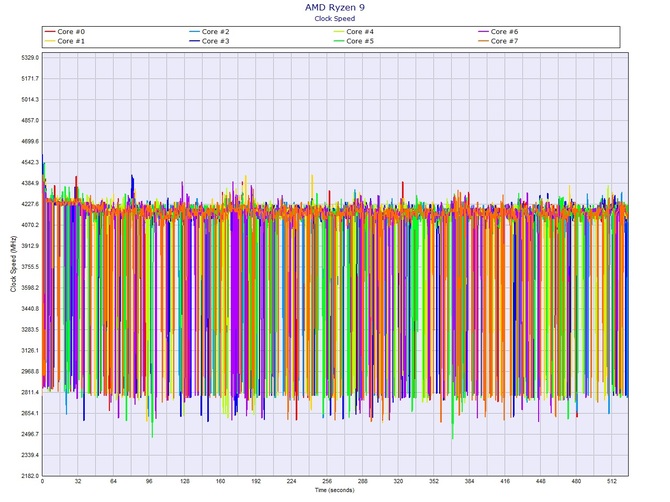Click the Core #1 legend entry
Image resolution: width=670 pixels, height=502 pixels.
[x=65, y=41]
